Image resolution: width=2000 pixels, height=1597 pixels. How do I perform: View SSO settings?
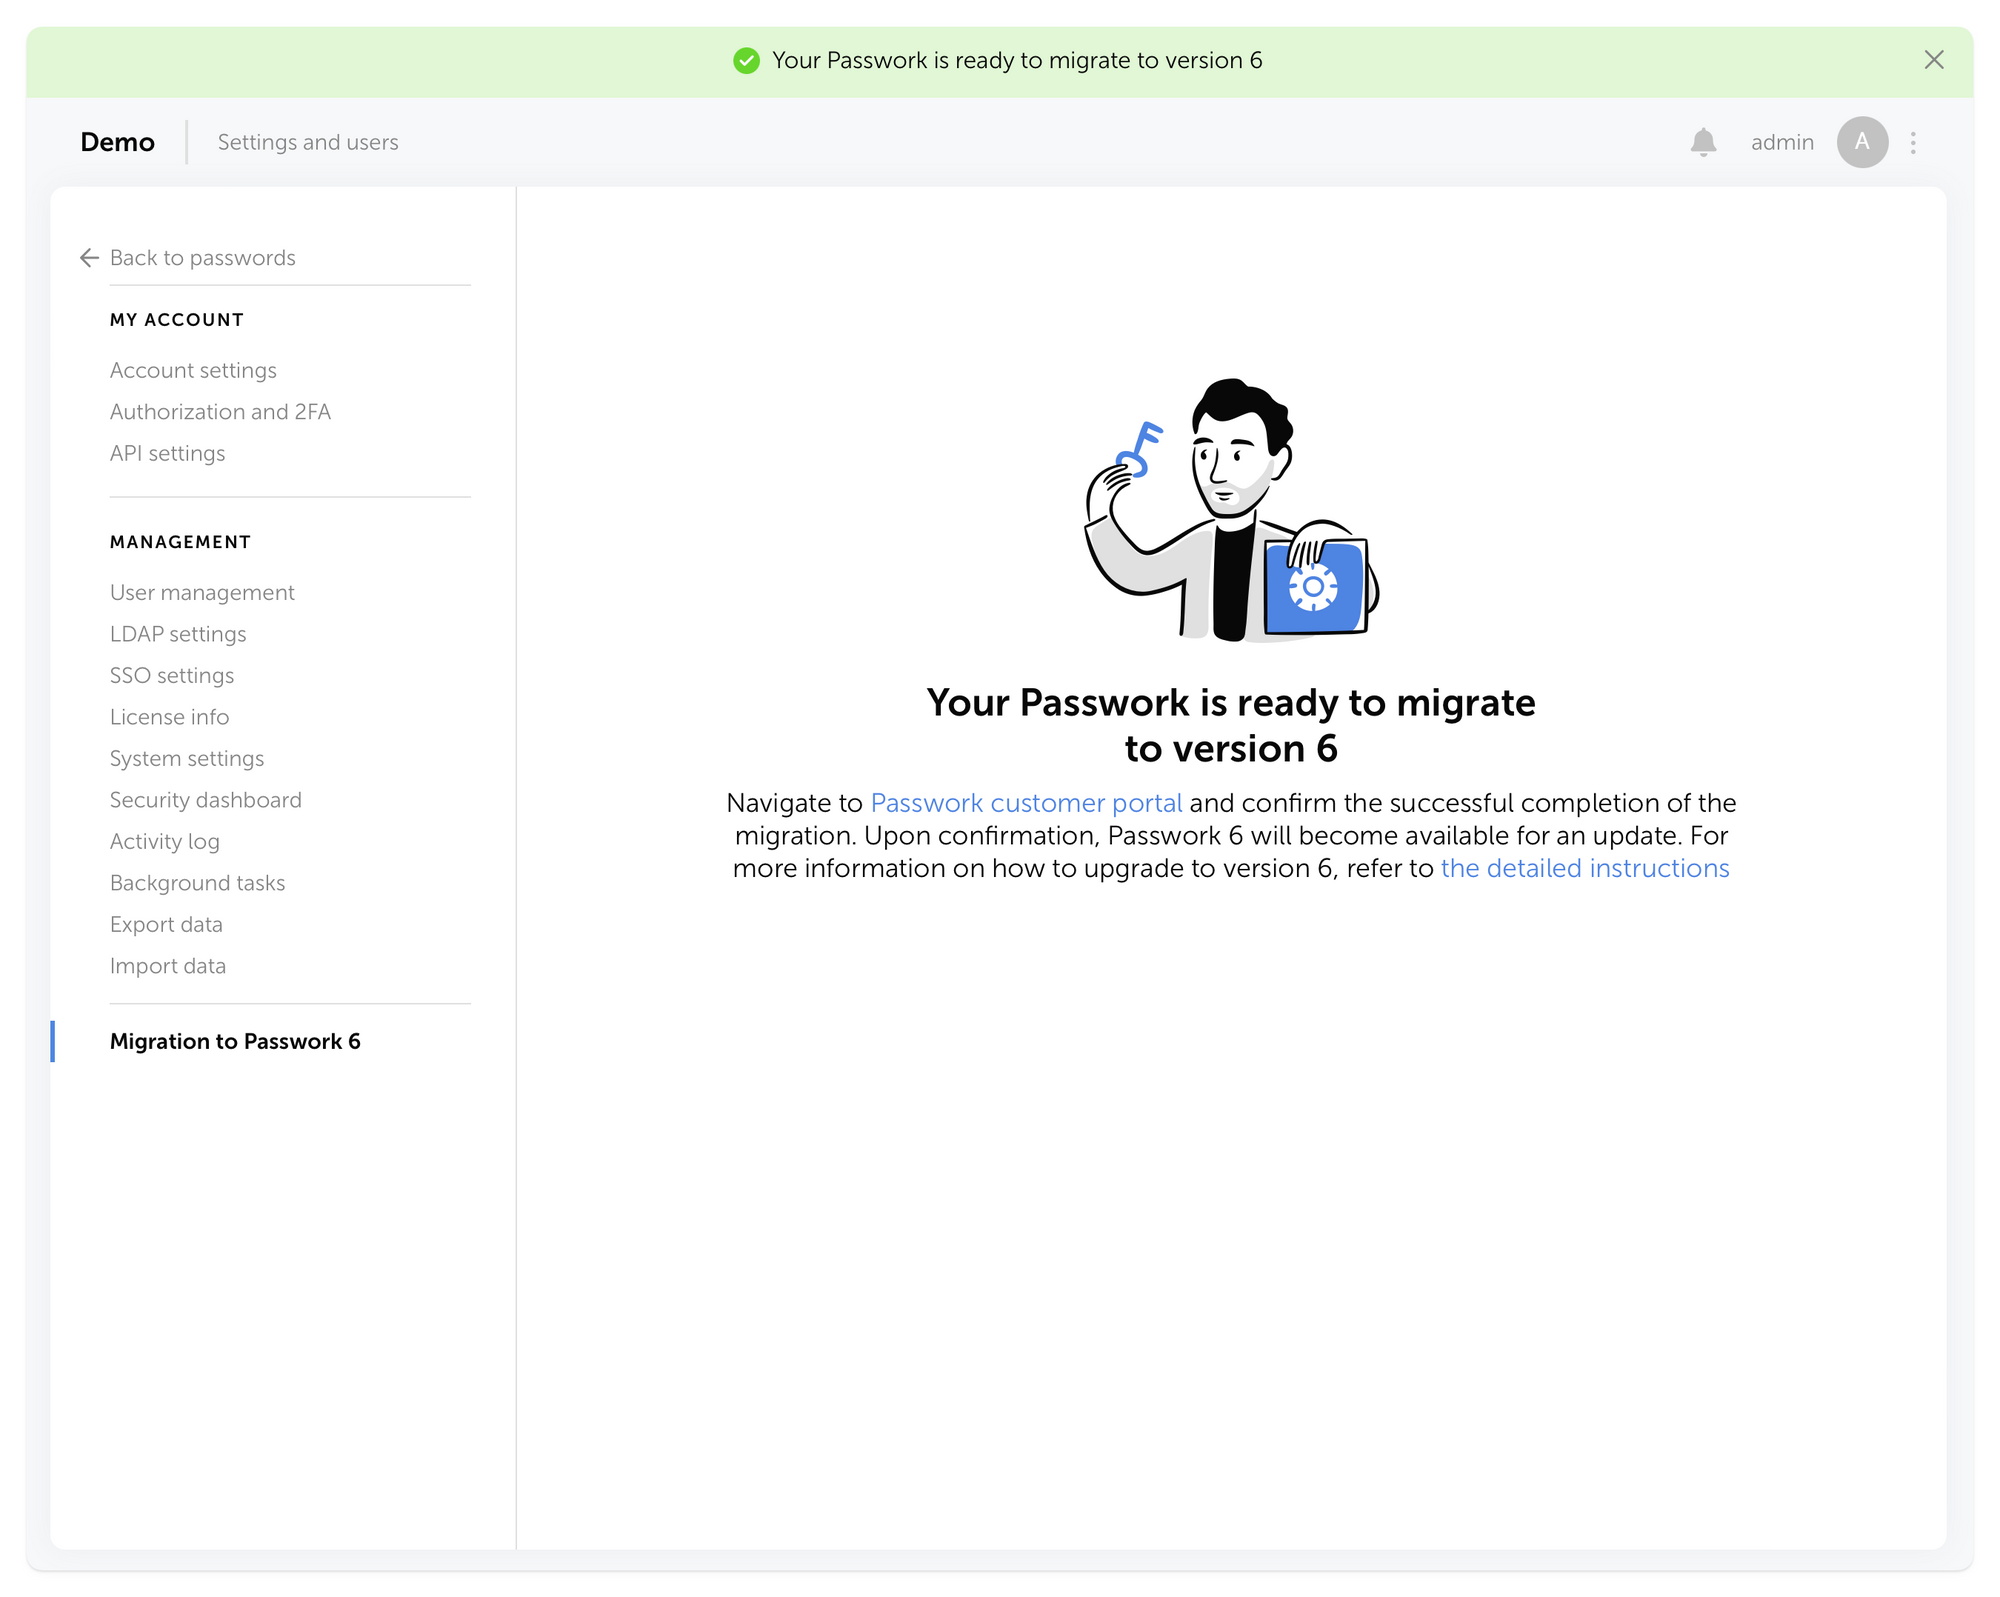pyautogui.click(x=172, y=675)
